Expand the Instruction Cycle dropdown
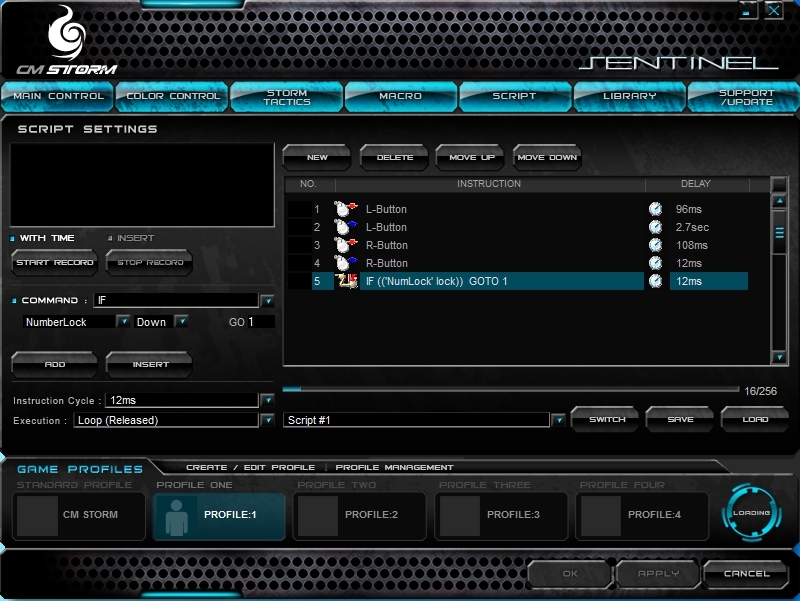 (x=267, y=400)
